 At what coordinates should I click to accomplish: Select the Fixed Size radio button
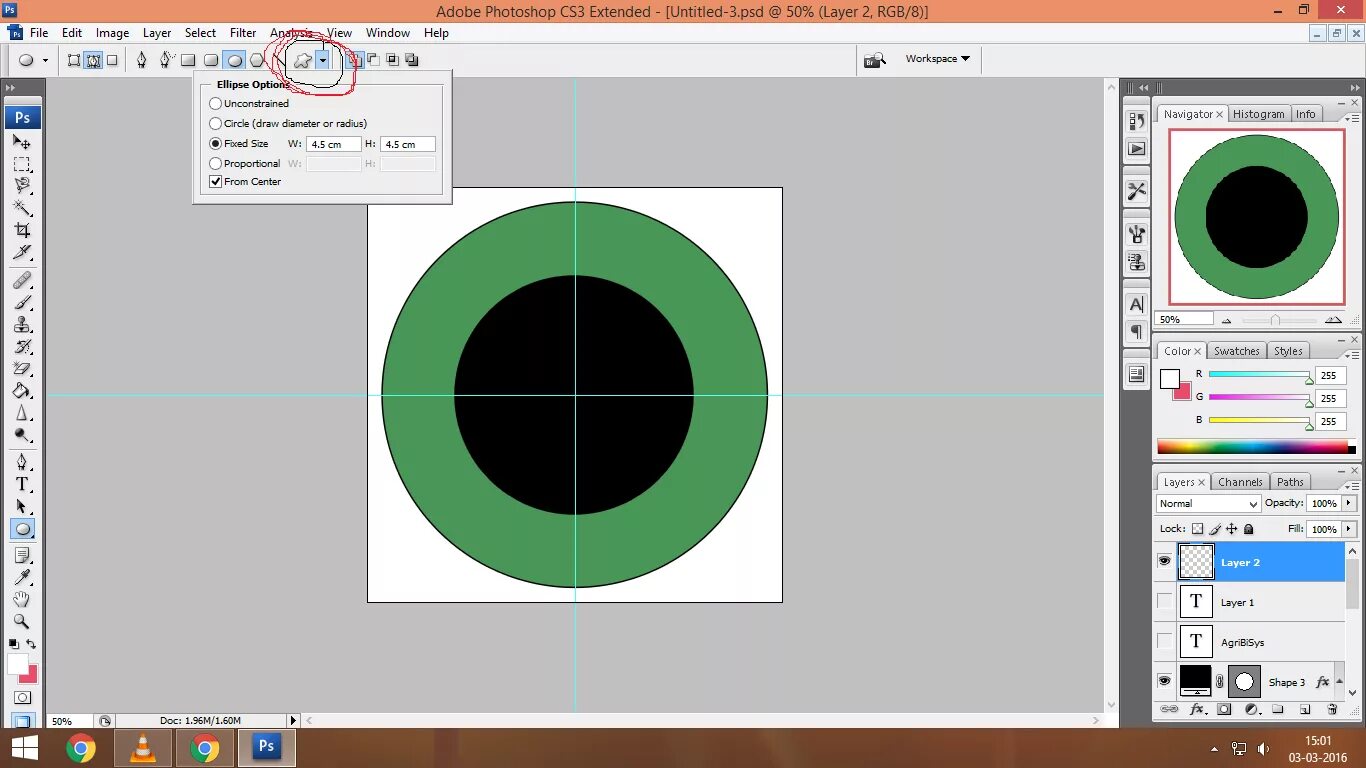215,143
